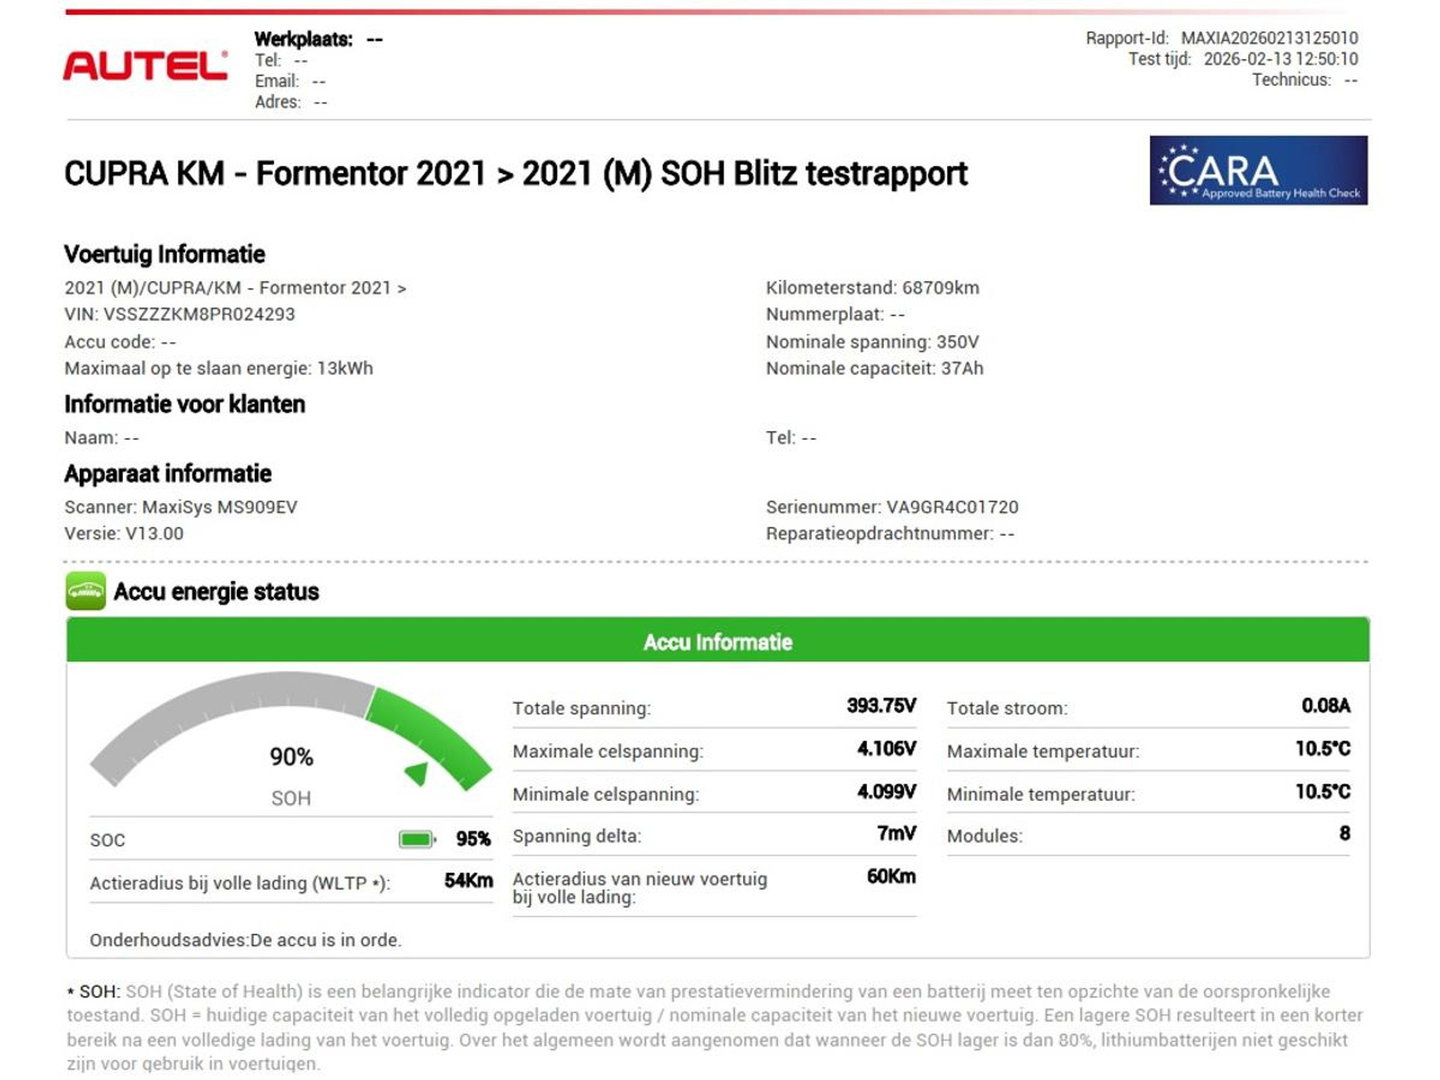1440x1080 pixels.
Task: Click the AUTEL logo
Action: point(146,66)
